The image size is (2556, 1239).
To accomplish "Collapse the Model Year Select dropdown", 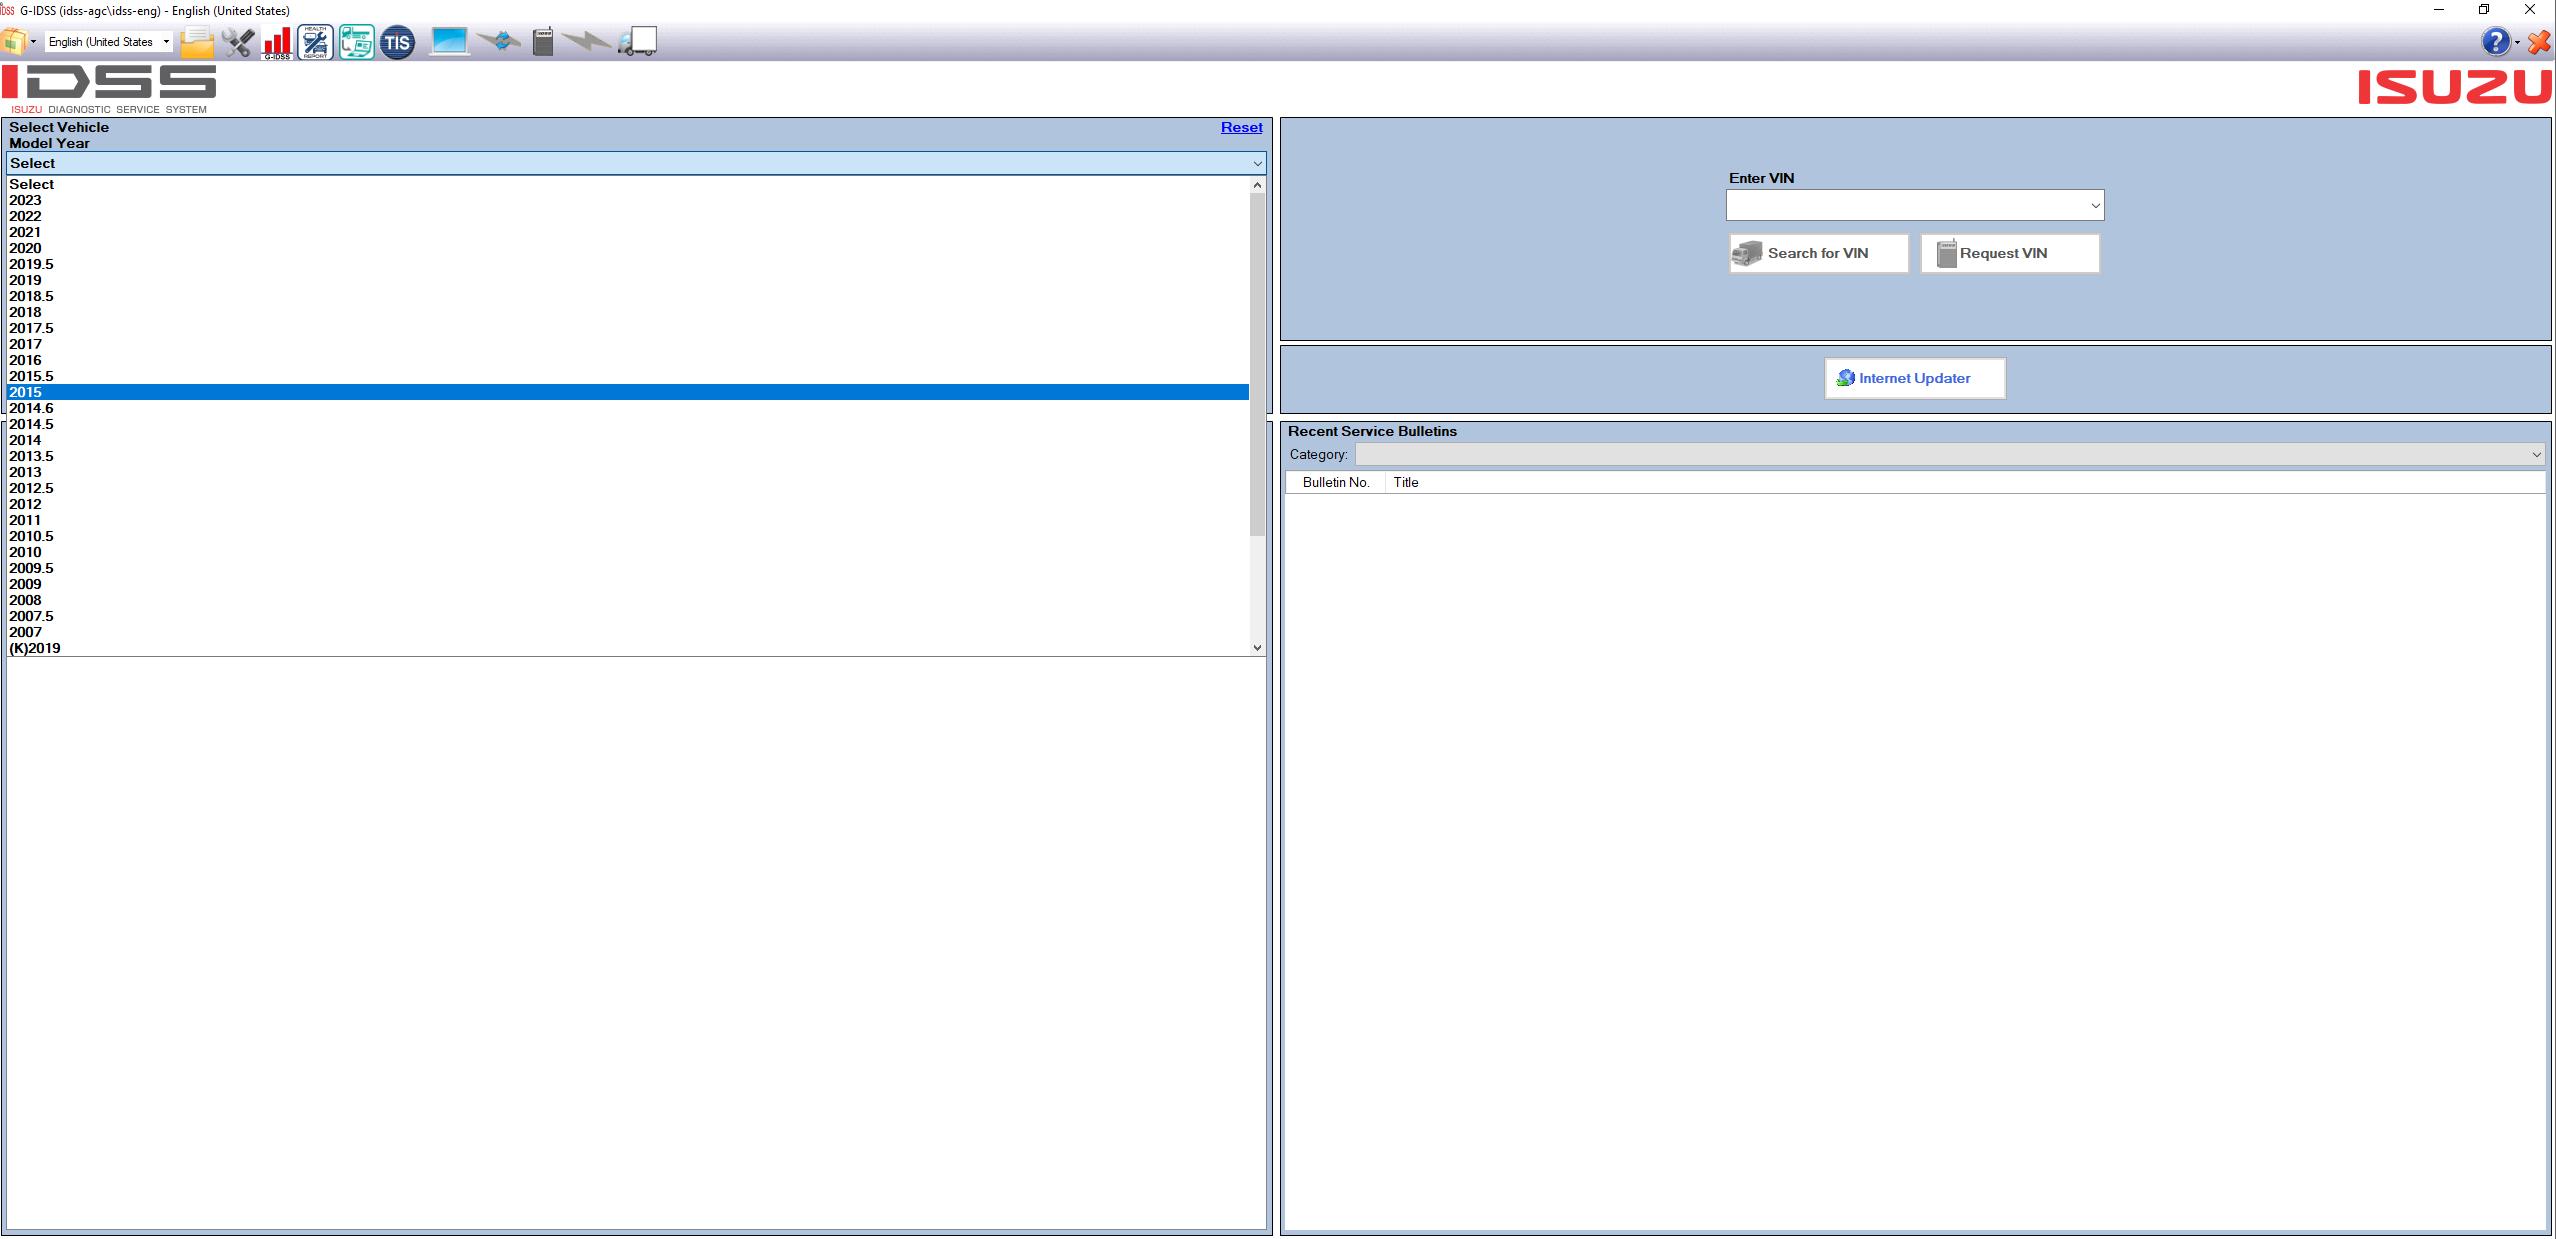I will (1257, 164).
